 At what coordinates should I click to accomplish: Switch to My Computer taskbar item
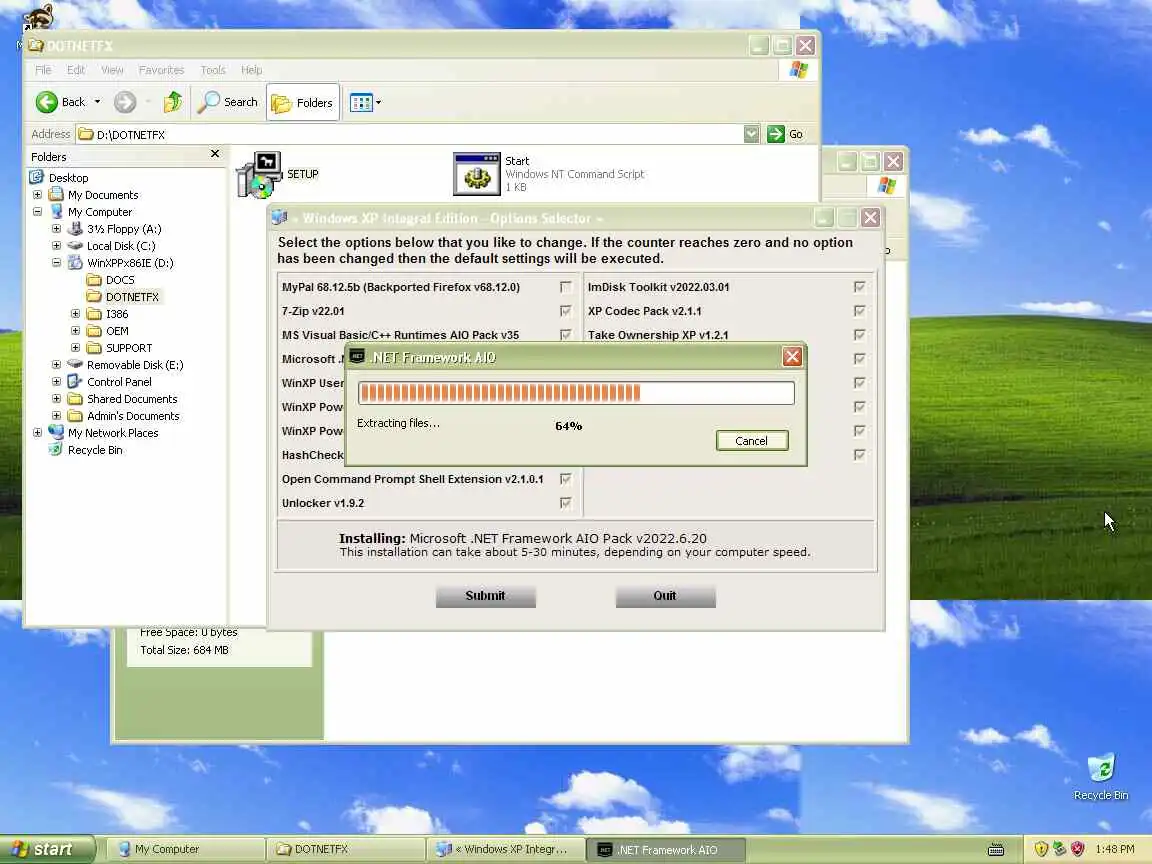(x=187, y=849)
